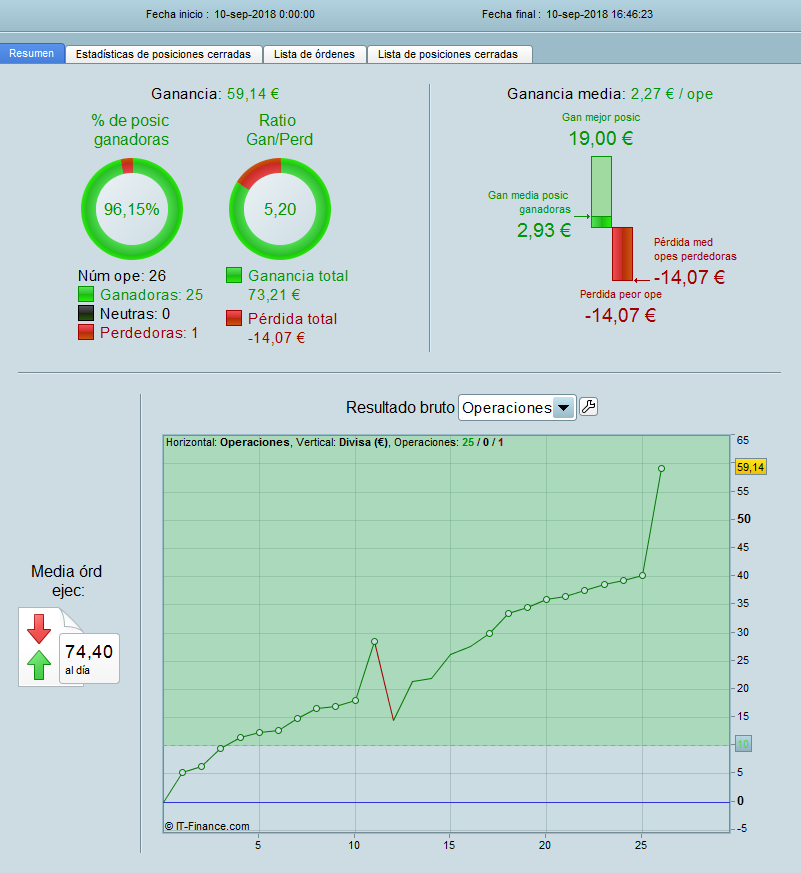Click the 73,21 € total gain value
The image size is (801, 873).
(x=274, y=295)
